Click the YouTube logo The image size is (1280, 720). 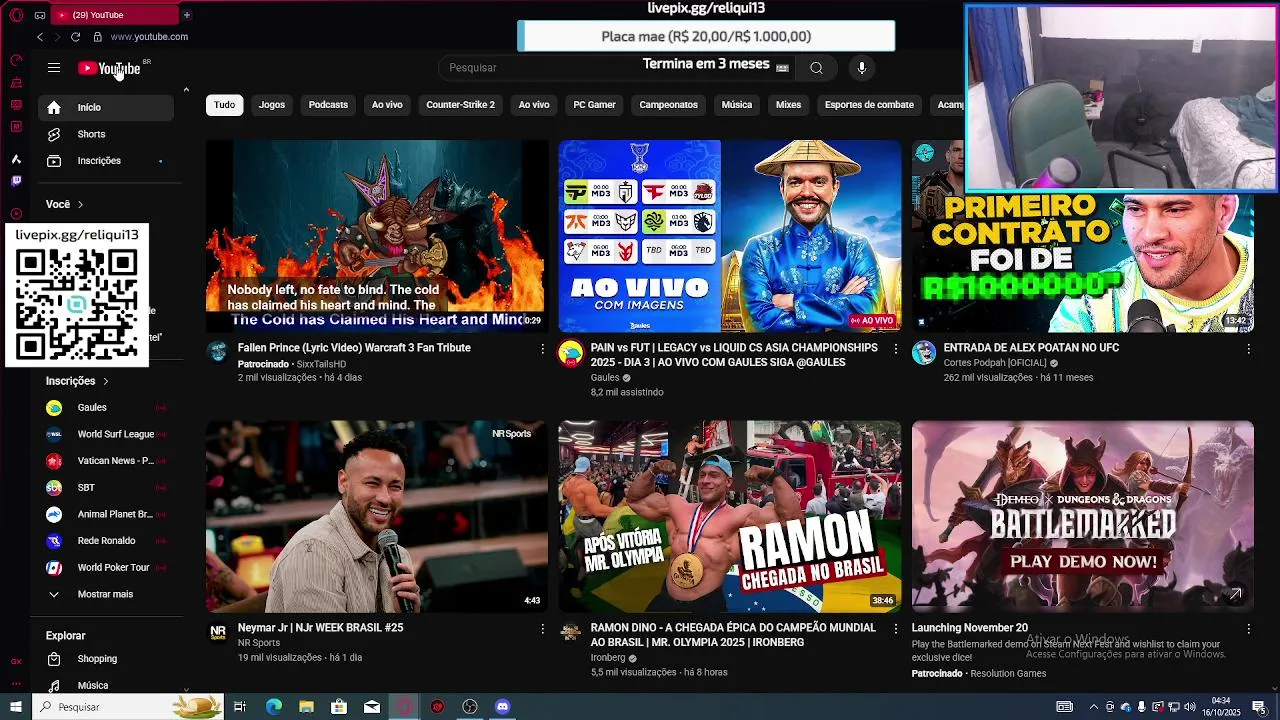(110, 68)
